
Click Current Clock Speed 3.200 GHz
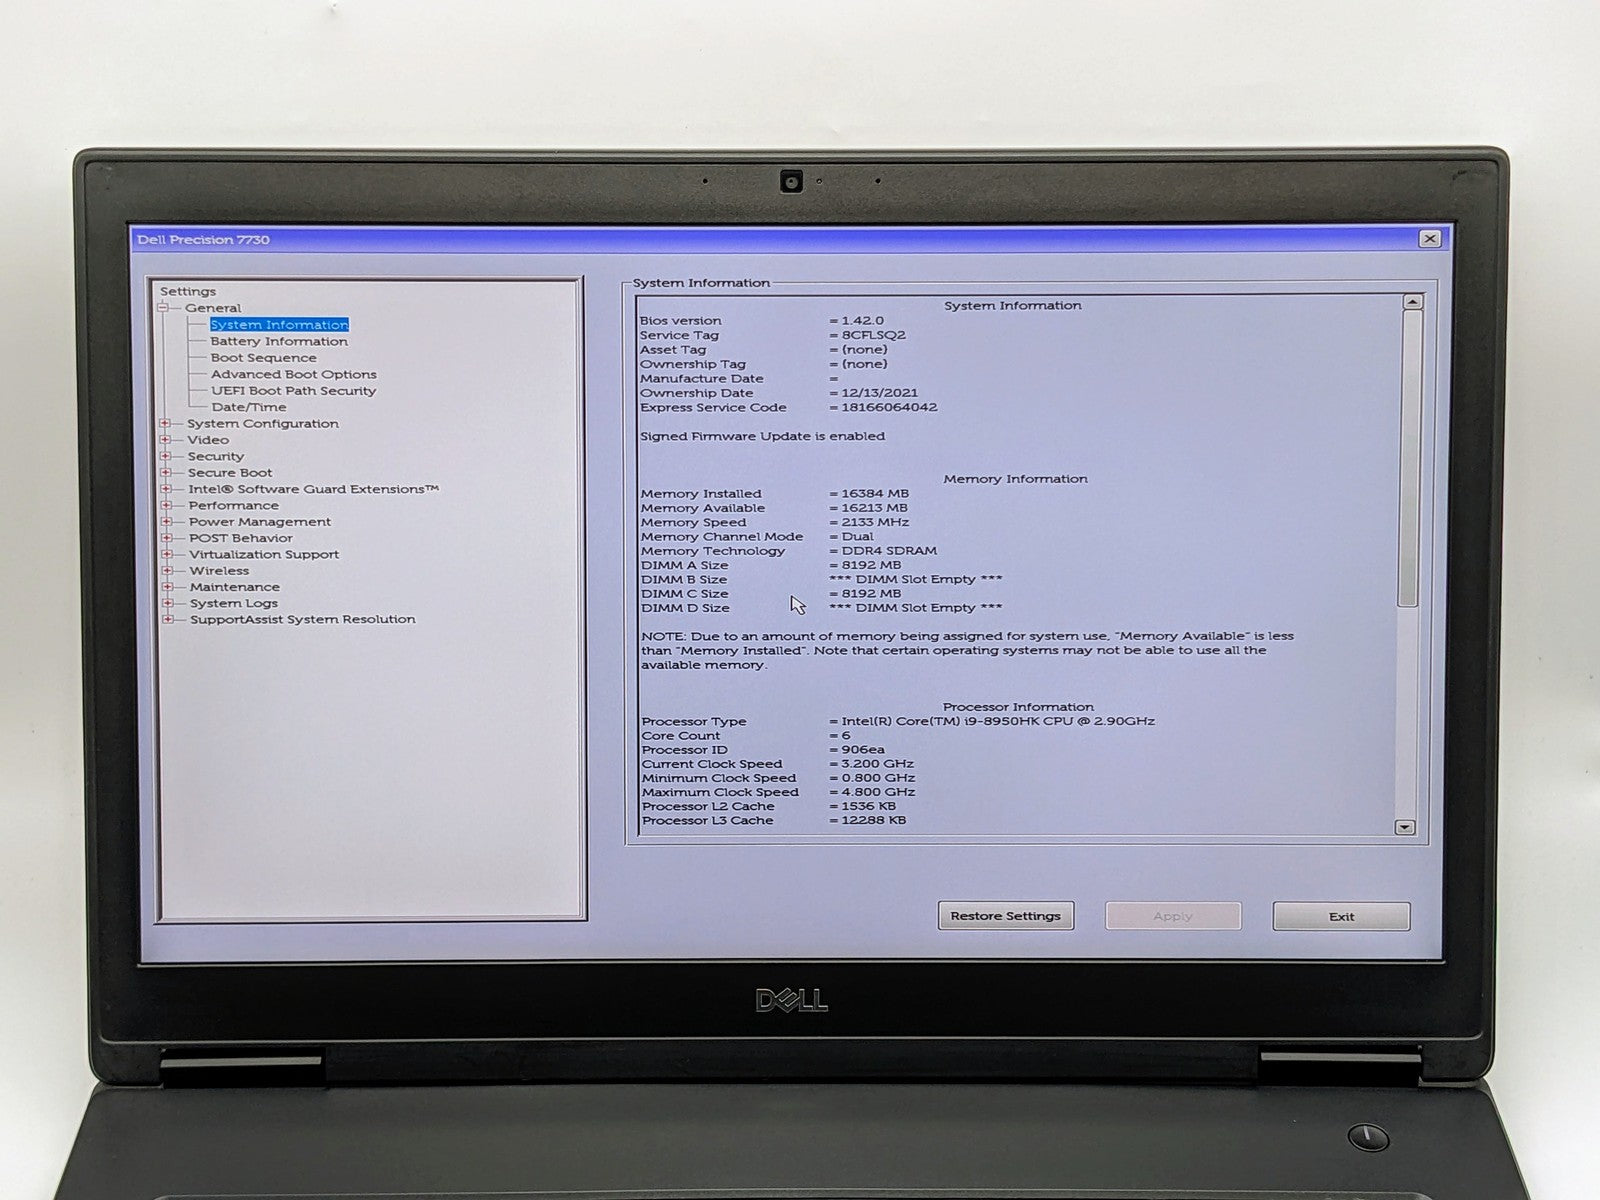click(x=878, y=764)
